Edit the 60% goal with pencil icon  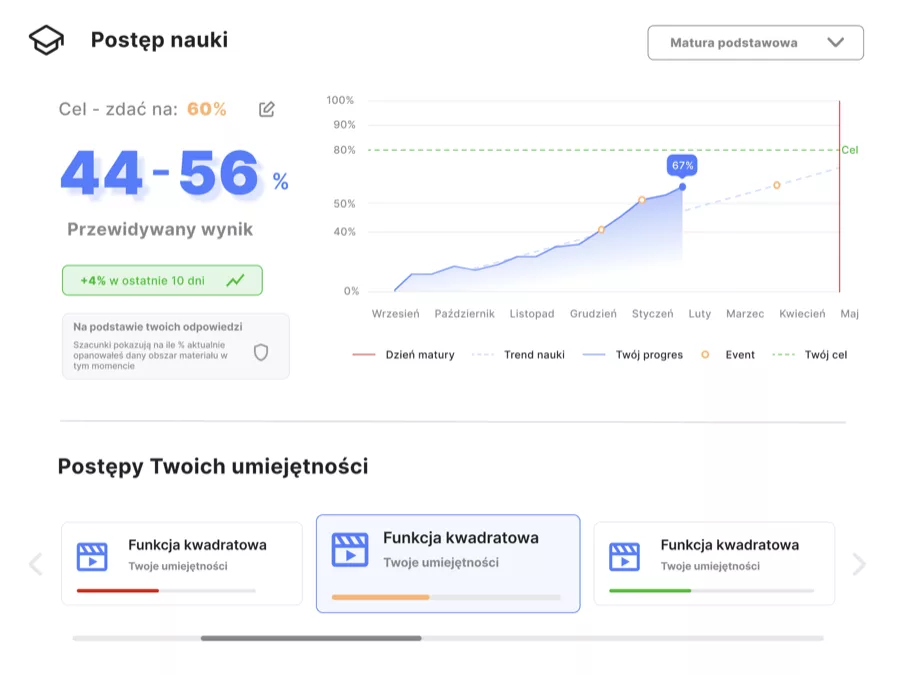(x=266, y=109)
